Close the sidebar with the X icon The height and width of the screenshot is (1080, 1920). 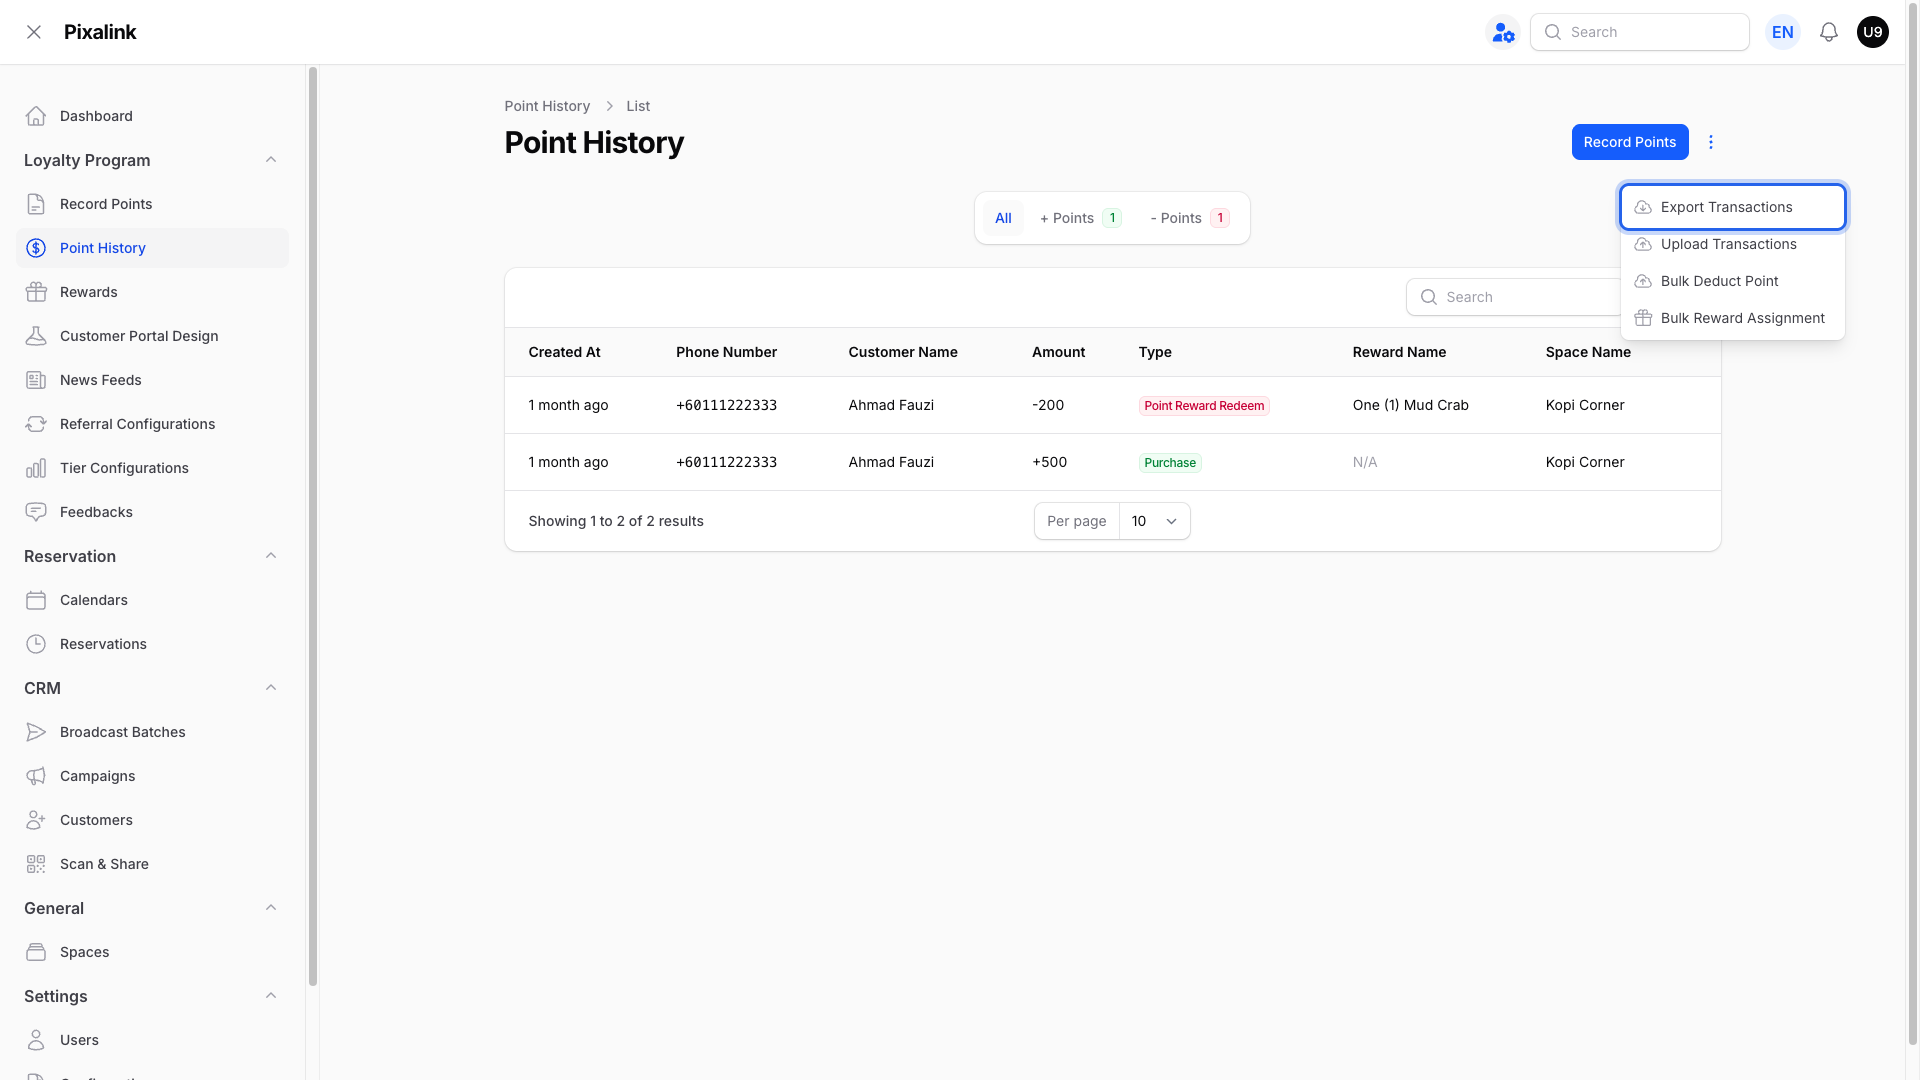34,32
